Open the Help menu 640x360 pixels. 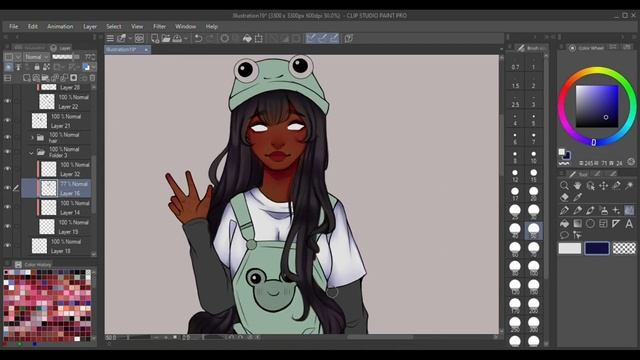point(211,27)
